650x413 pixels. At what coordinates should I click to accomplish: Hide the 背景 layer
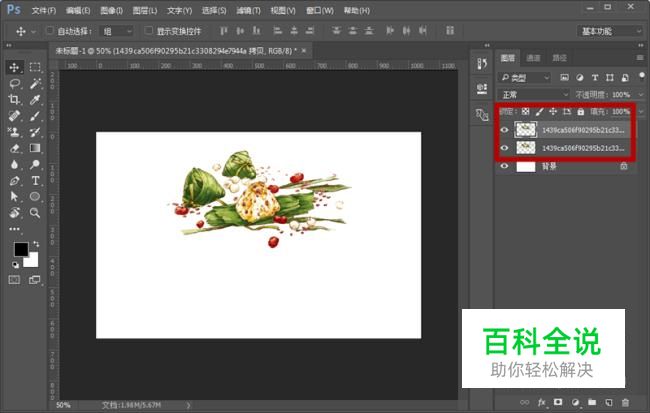point(504,166)
